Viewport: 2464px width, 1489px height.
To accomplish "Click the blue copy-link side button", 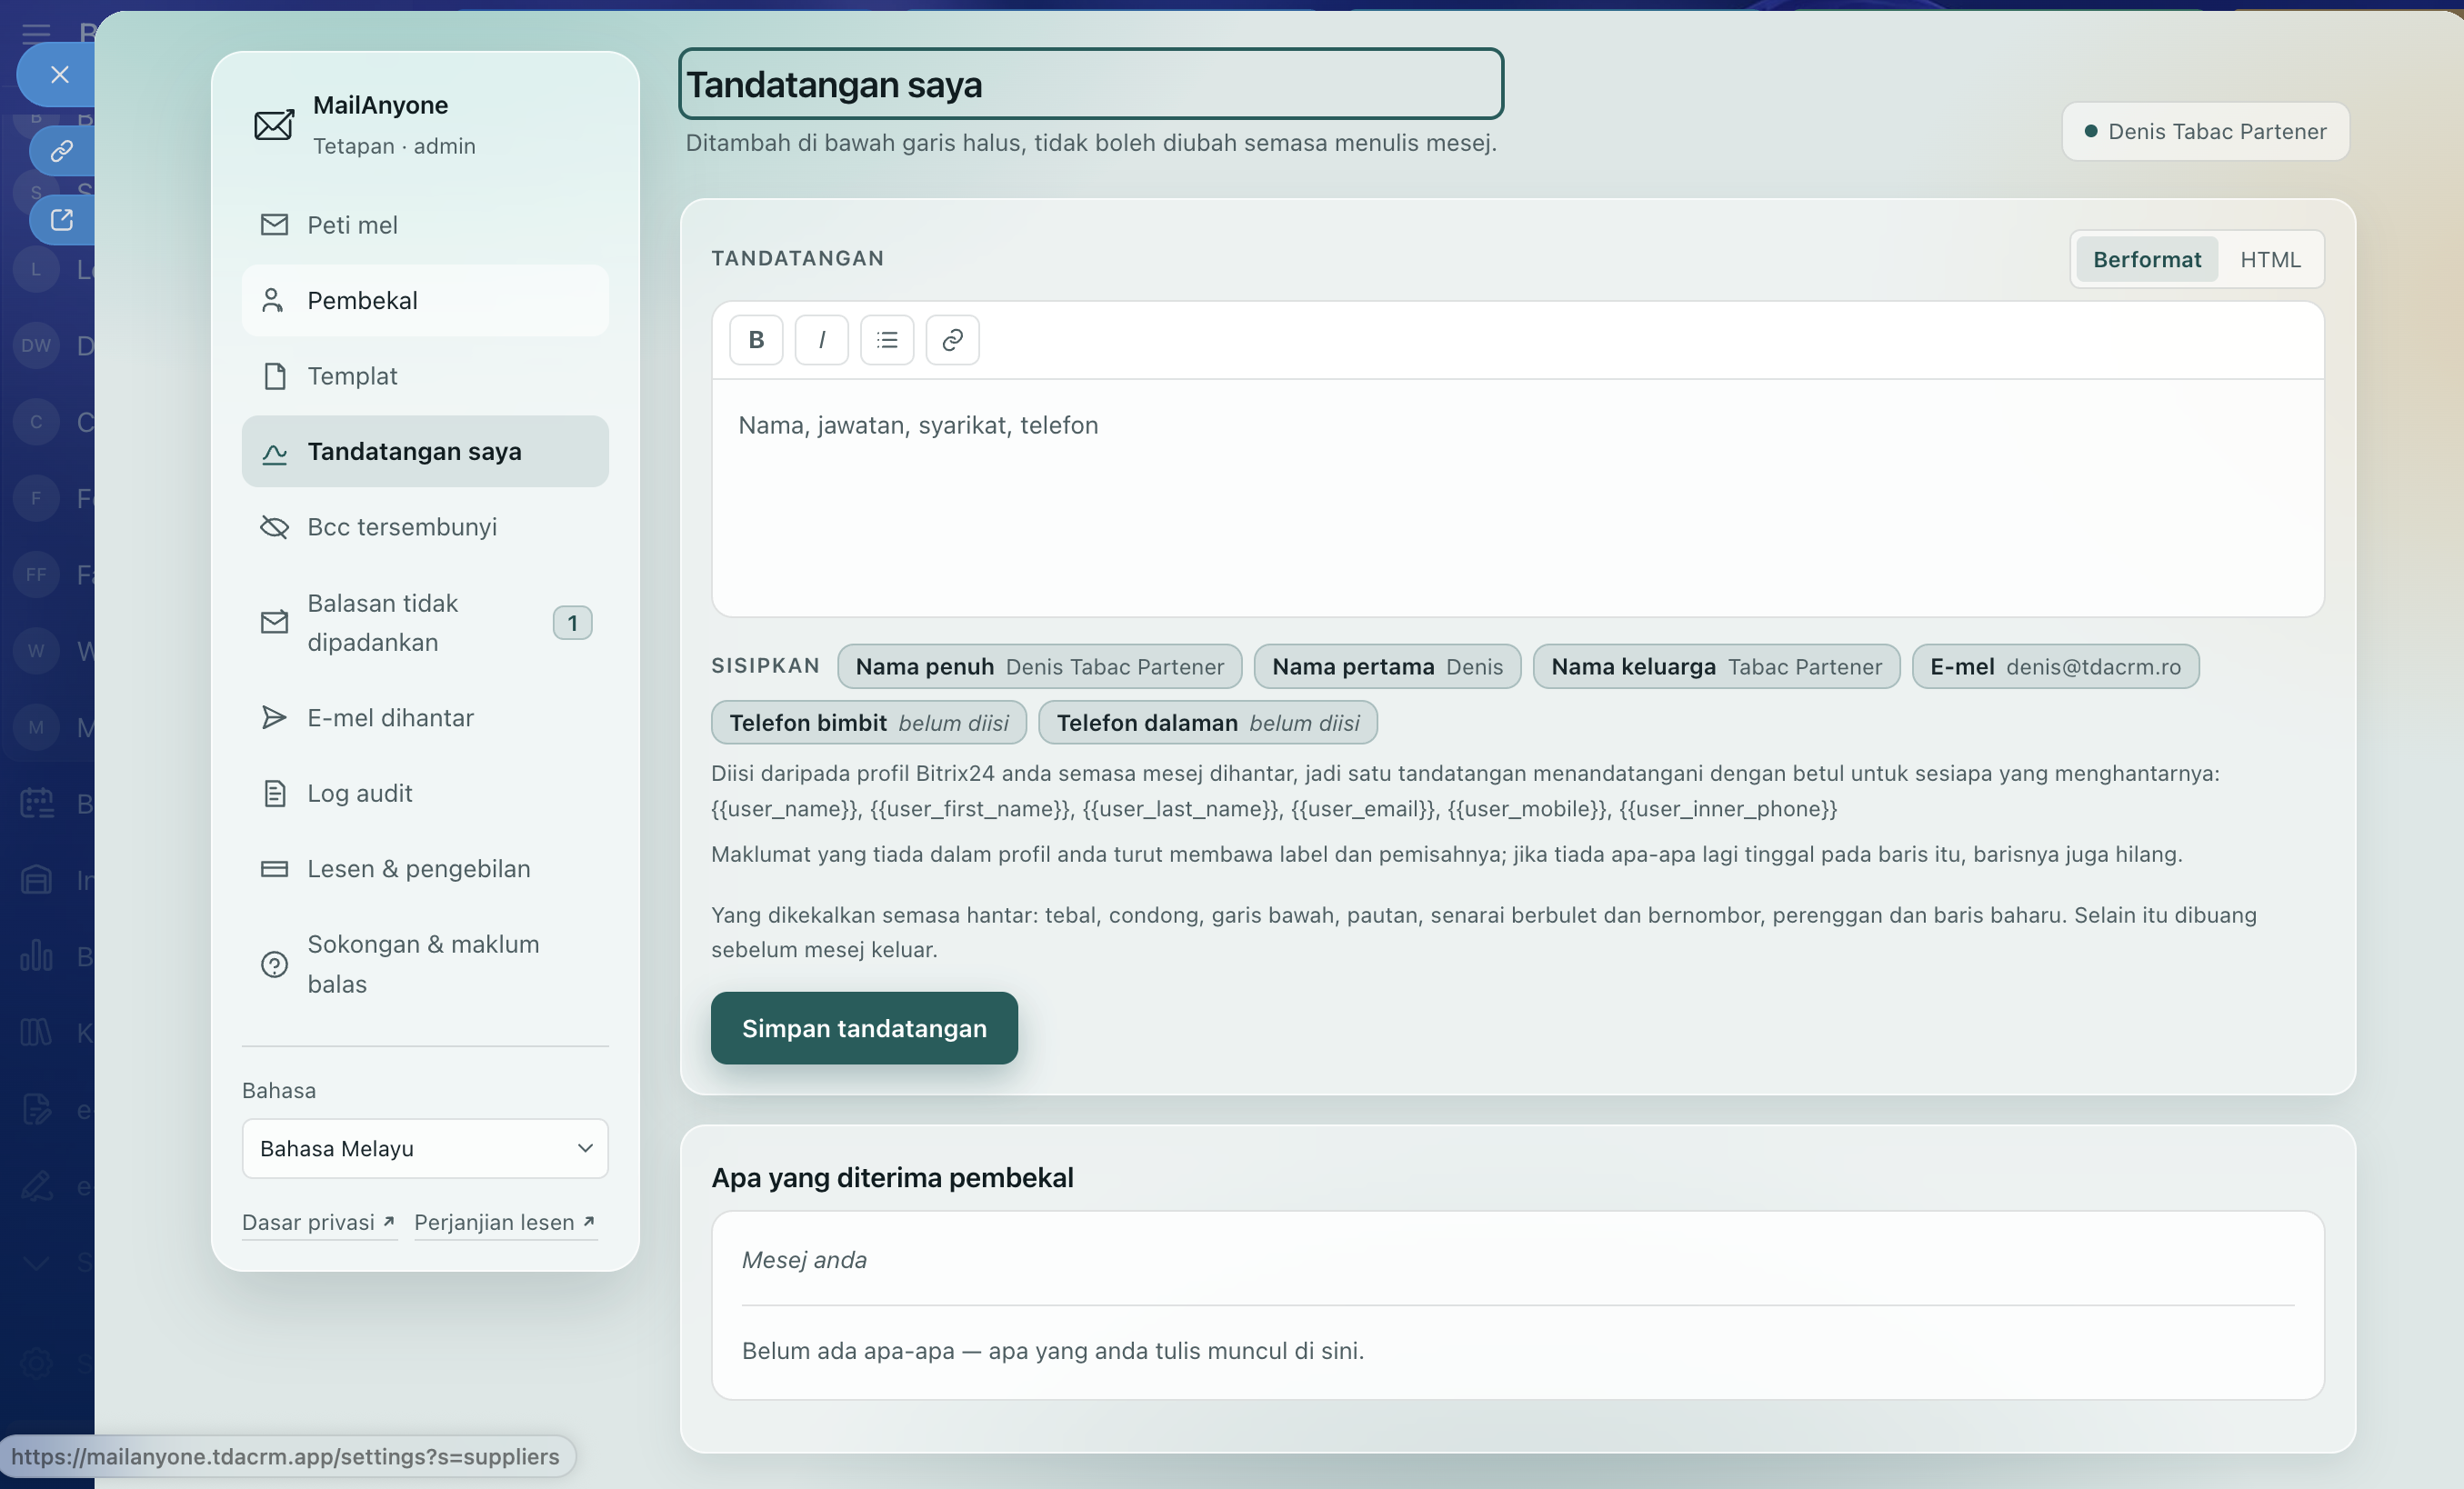I will pyautogui.click(x=62, y=151).
